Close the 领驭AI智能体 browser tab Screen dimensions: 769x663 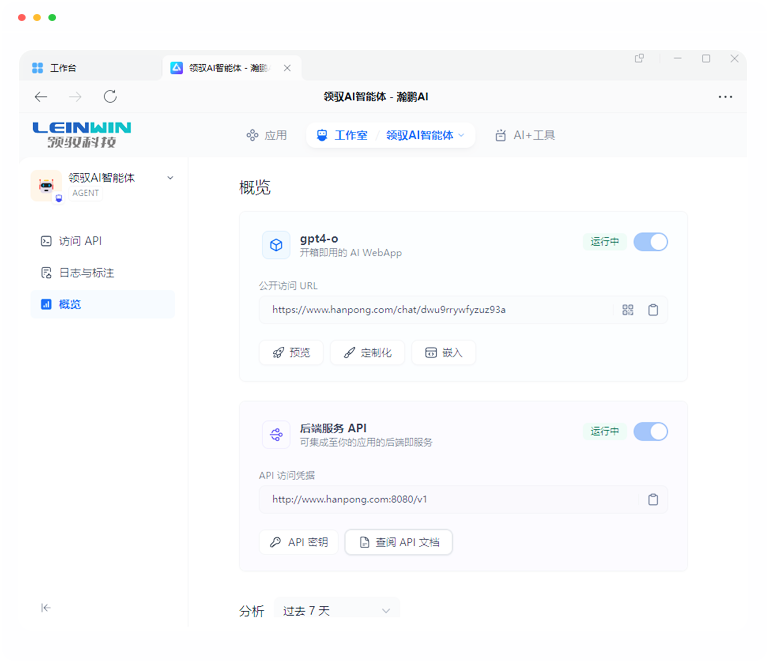click(x=288, y=68)
